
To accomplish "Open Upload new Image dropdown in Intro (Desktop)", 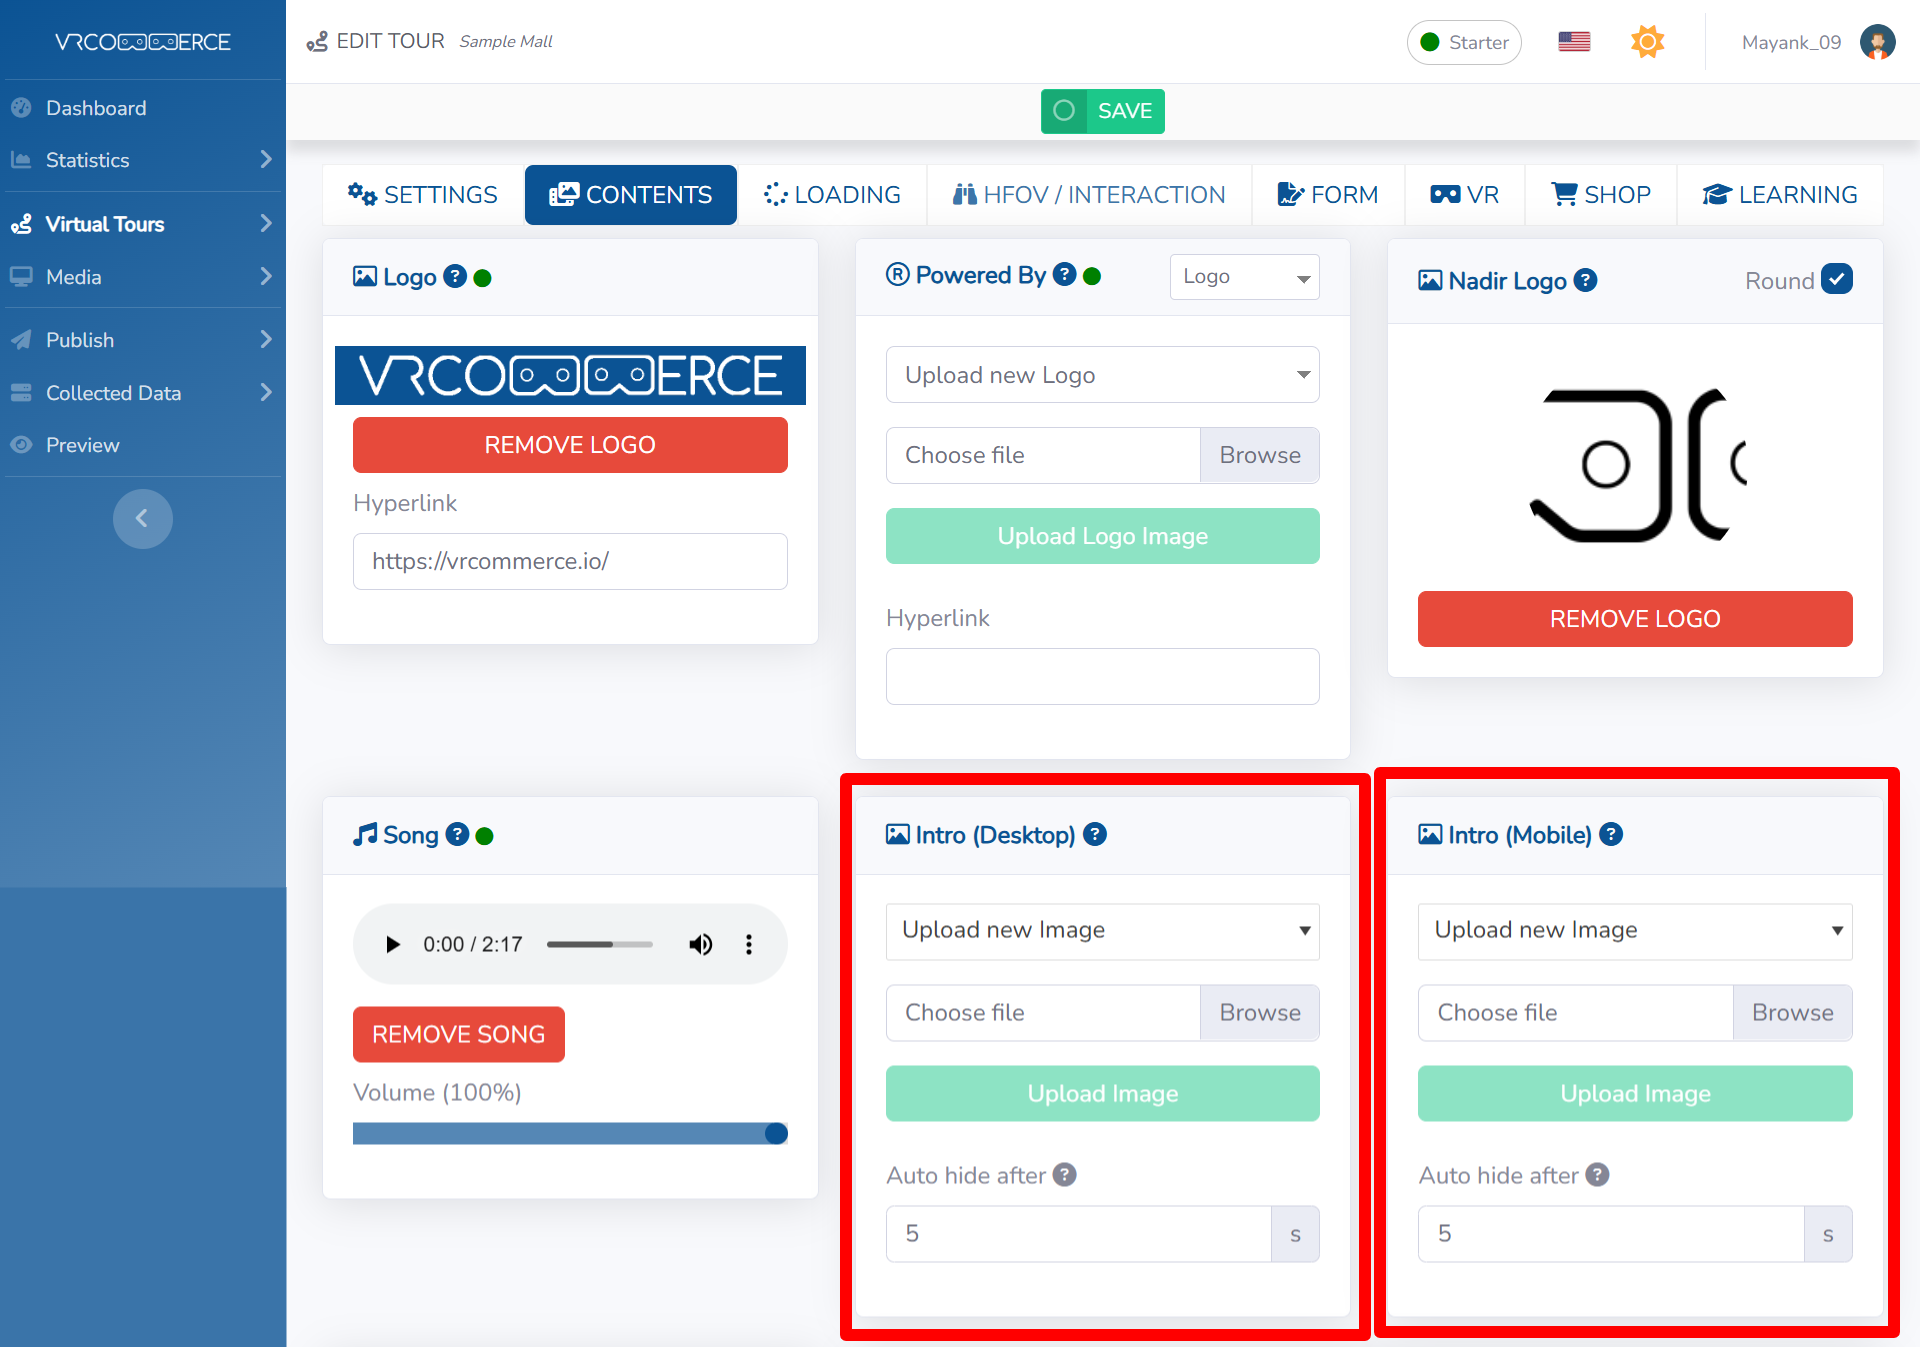I will click(x=1102, y=931).
